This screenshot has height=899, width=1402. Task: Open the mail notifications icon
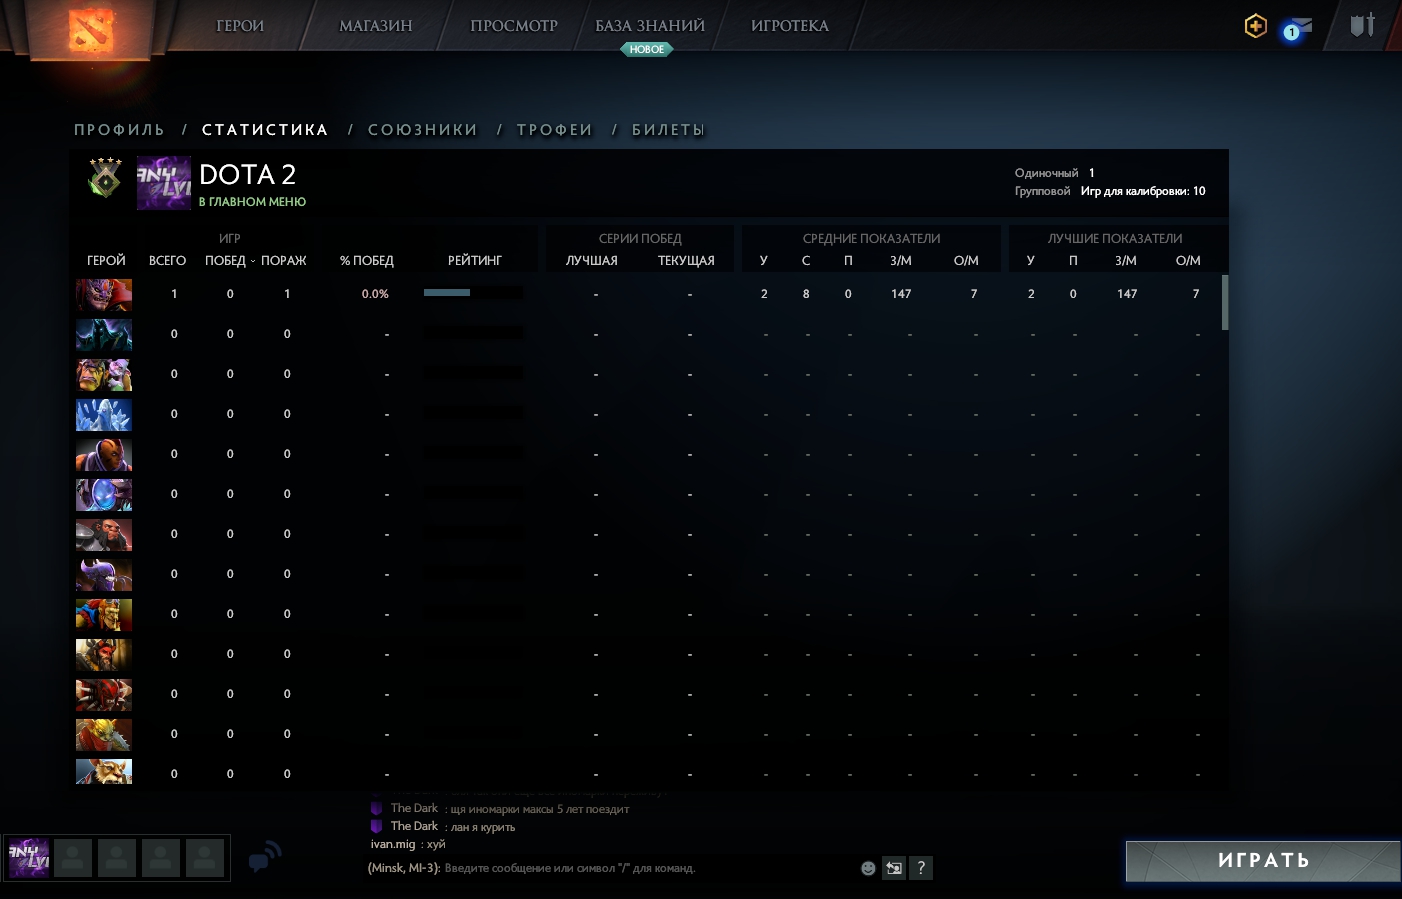[x=1297, y=28]
